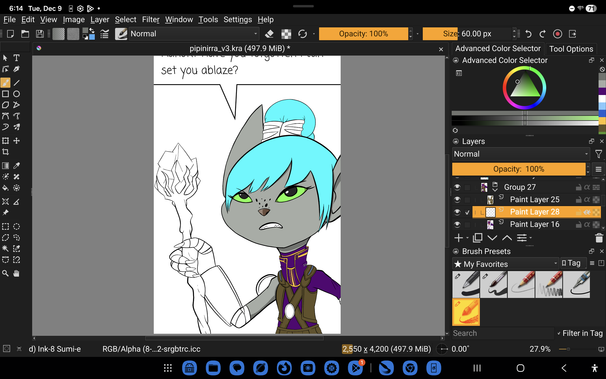This screenshot has width=606, height=379.
Task: Select the Reference Images pin tool
Action: (x=5, y=212)
